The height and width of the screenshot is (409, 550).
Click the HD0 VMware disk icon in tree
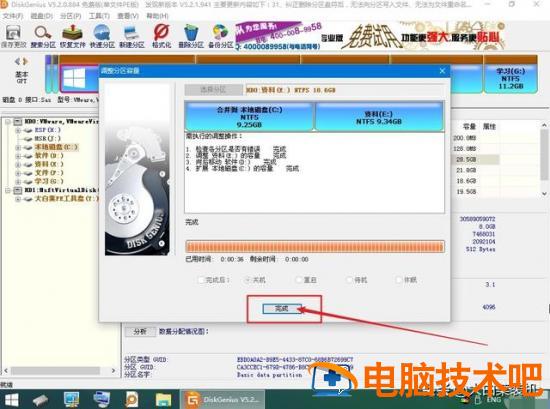[18, 122]
